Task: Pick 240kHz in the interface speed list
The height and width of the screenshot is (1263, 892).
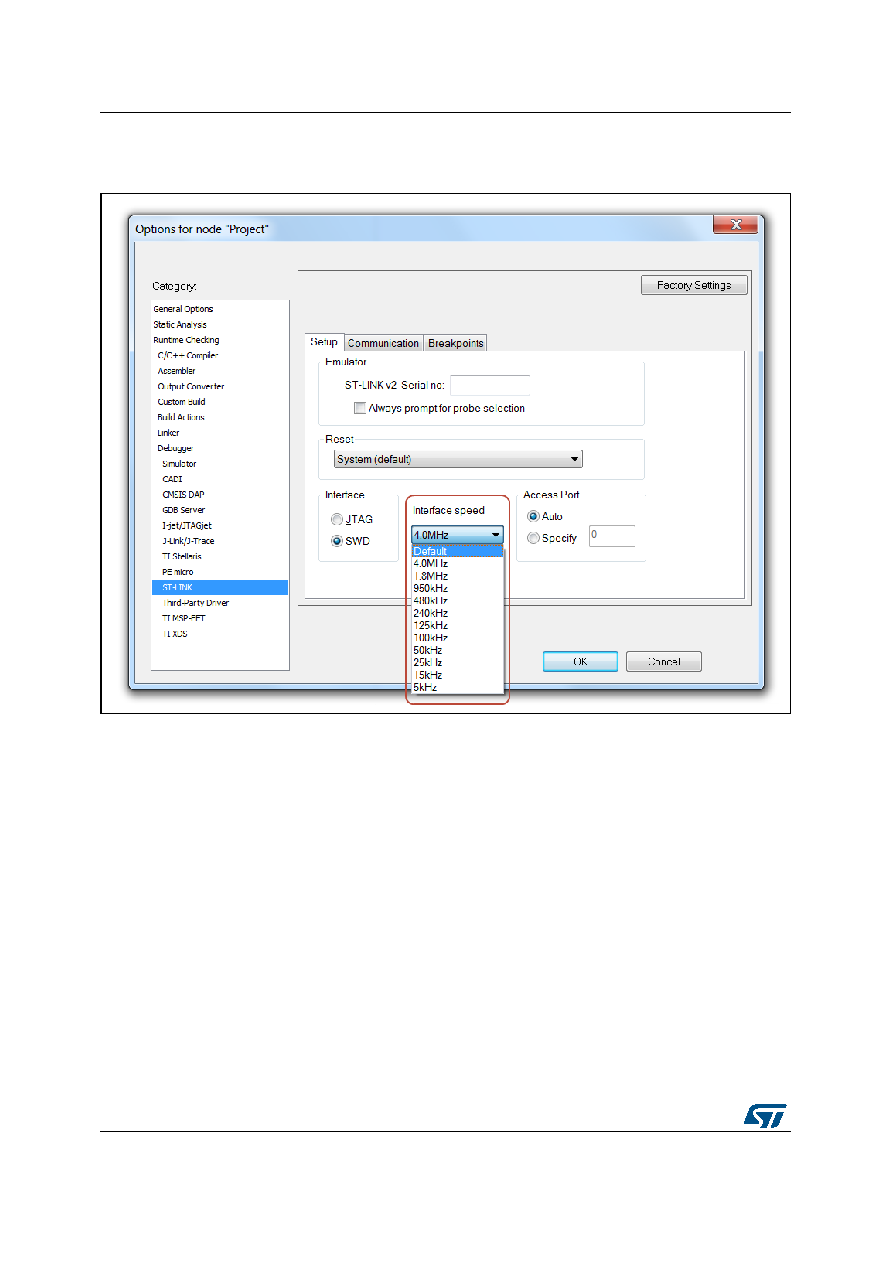Action: (457, 613)
